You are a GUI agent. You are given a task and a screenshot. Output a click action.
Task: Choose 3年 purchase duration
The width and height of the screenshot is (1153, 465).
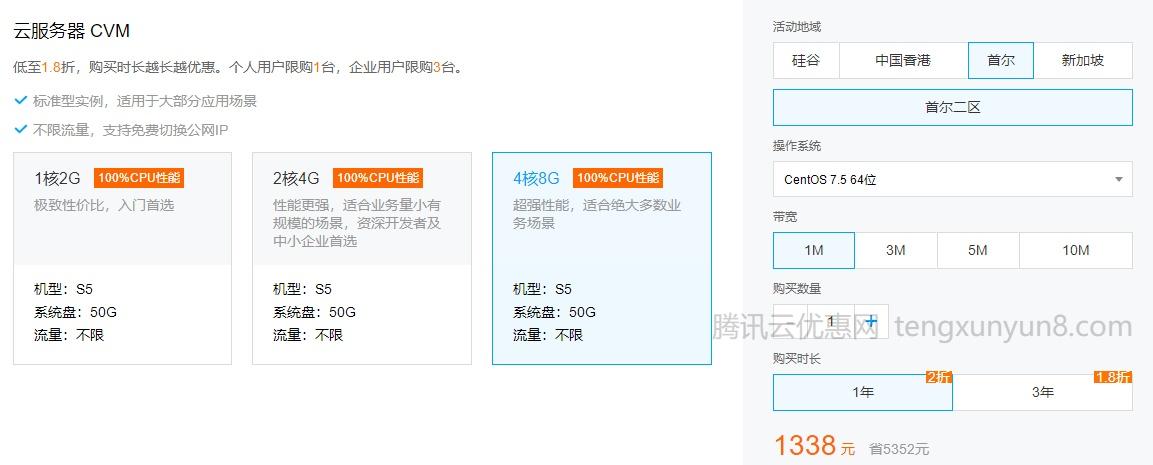point(1043,392)
